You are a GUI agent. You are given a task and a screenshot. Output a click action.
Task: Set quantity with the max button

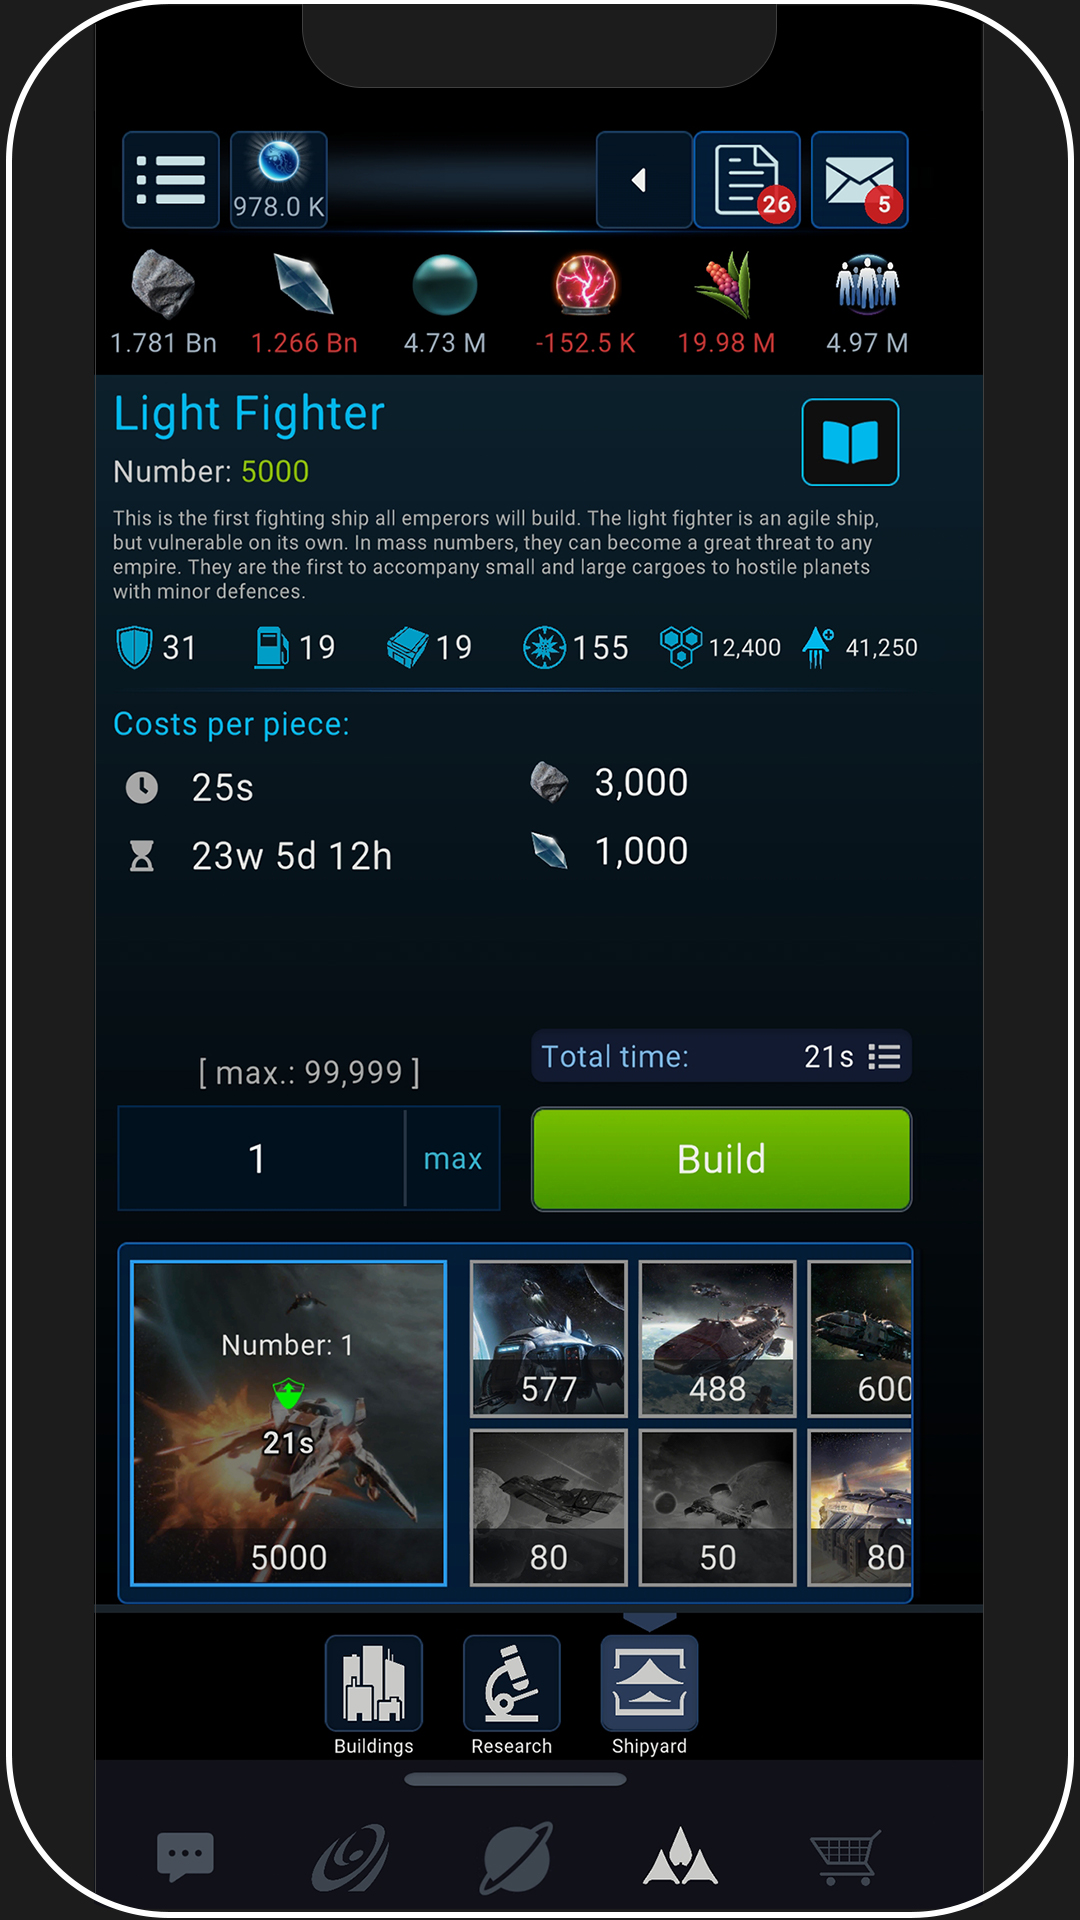(x=453, y=1159)
